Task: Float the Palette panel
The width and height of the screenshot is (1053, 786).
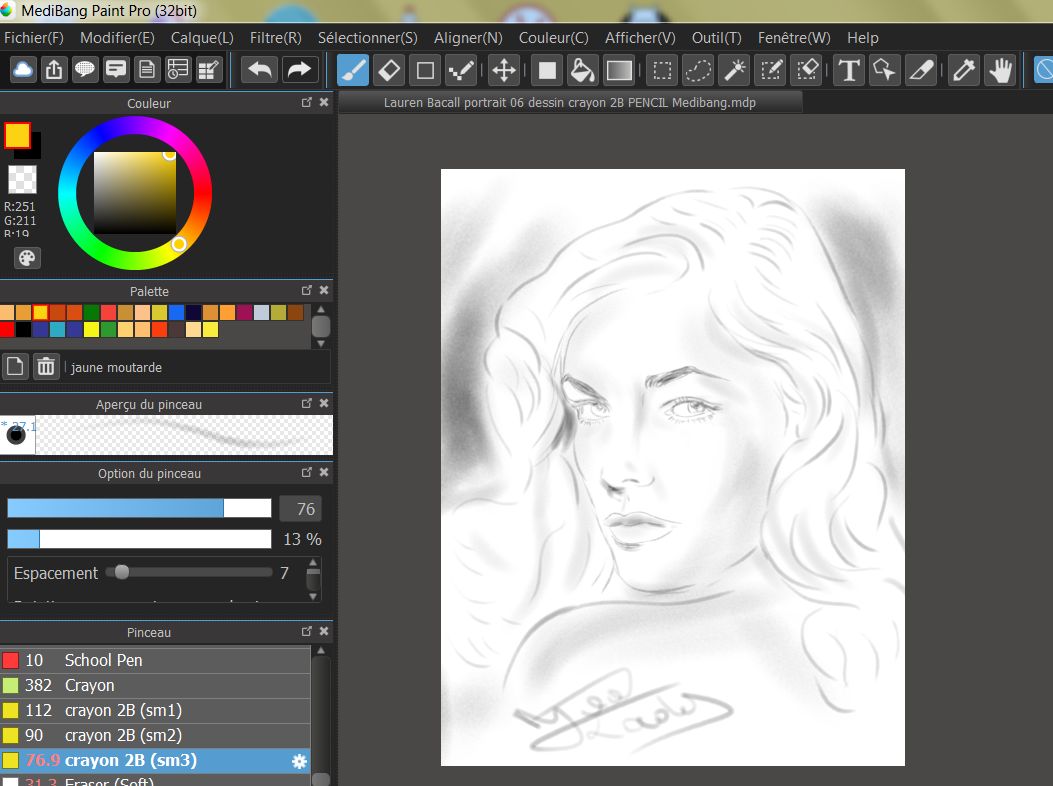Action: [x=306, y=290]
